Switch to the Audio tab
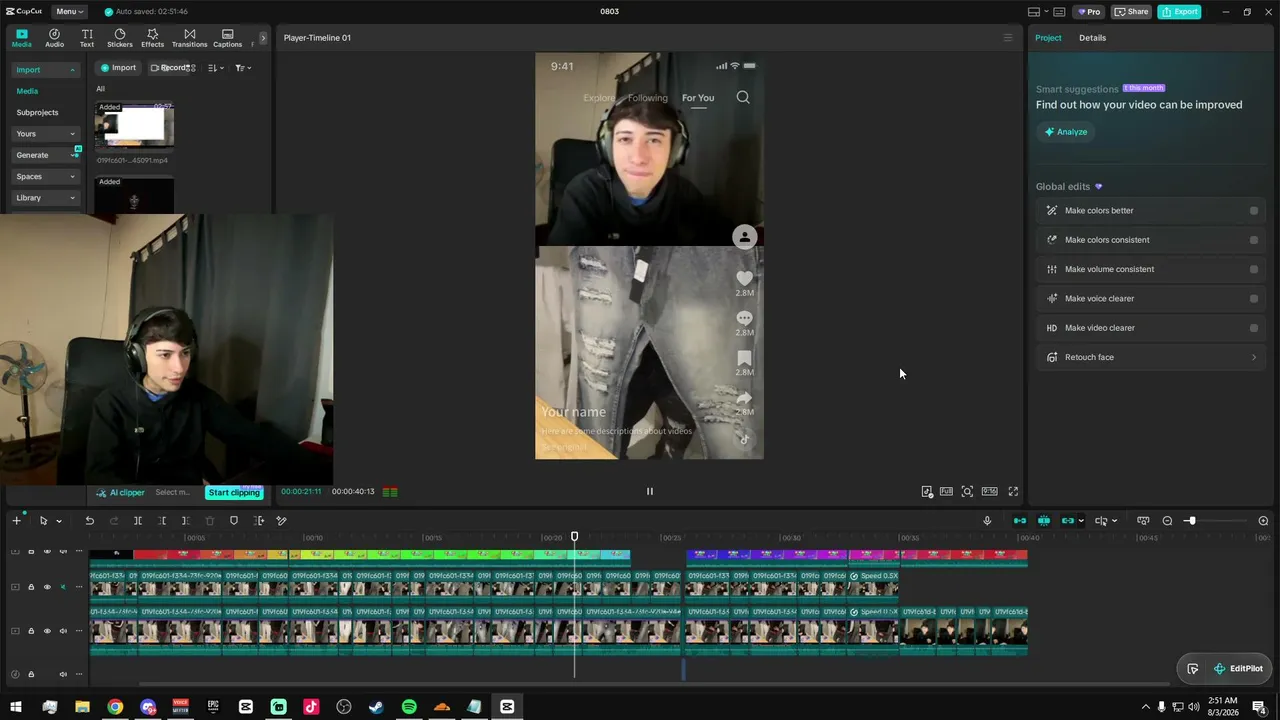The image size is (1280, 720). coord(54,38)
